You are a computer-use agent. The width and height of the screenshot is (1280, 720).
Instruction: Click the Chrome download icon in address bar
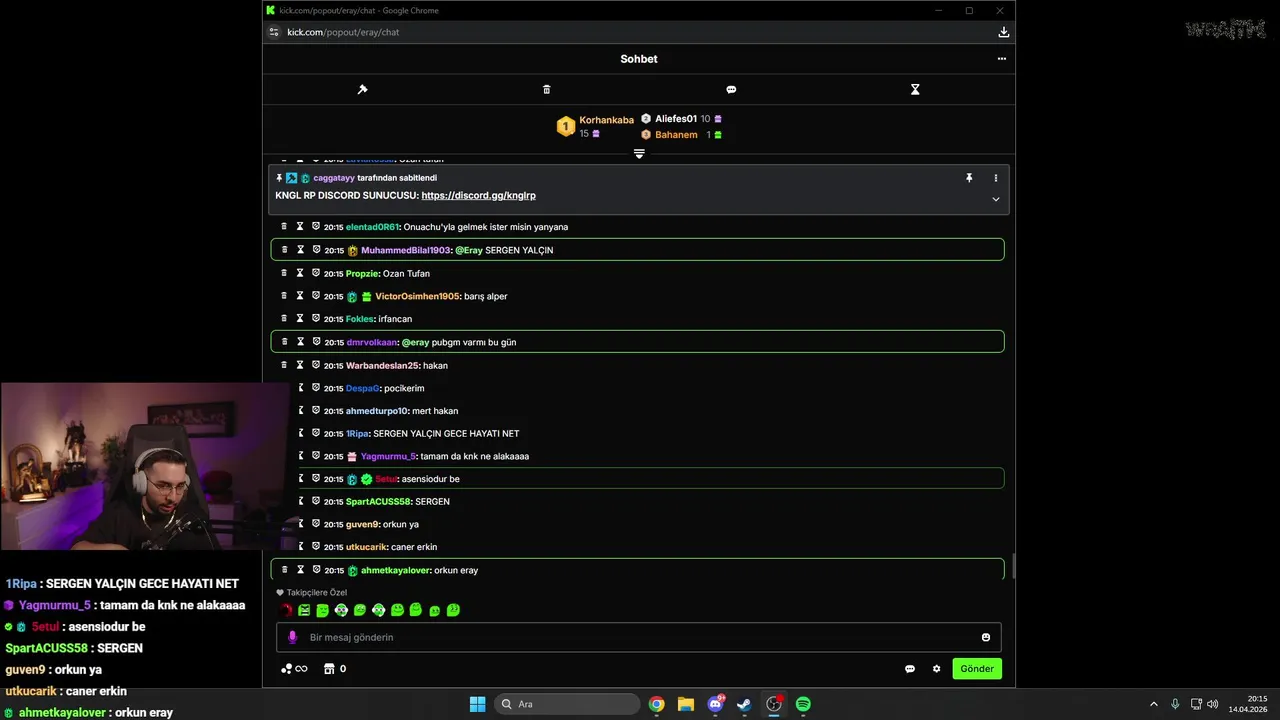point(1003,32)
